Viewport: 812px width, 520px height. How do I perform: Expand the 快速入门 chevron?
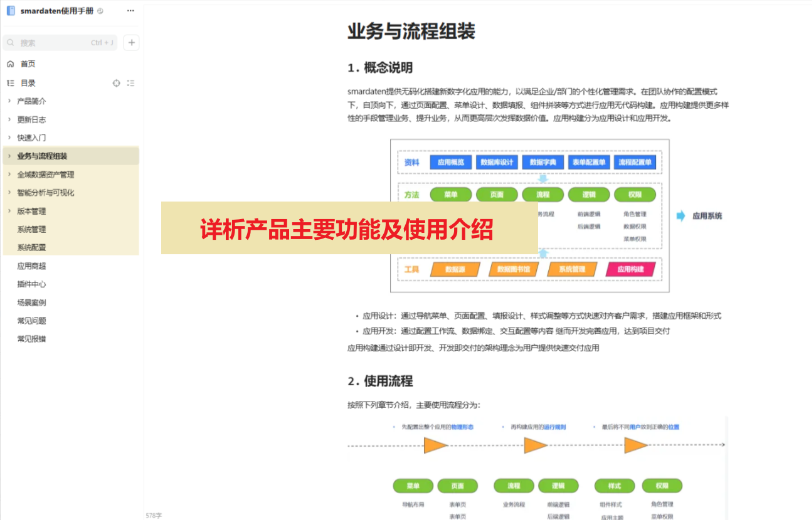[9, 137]
